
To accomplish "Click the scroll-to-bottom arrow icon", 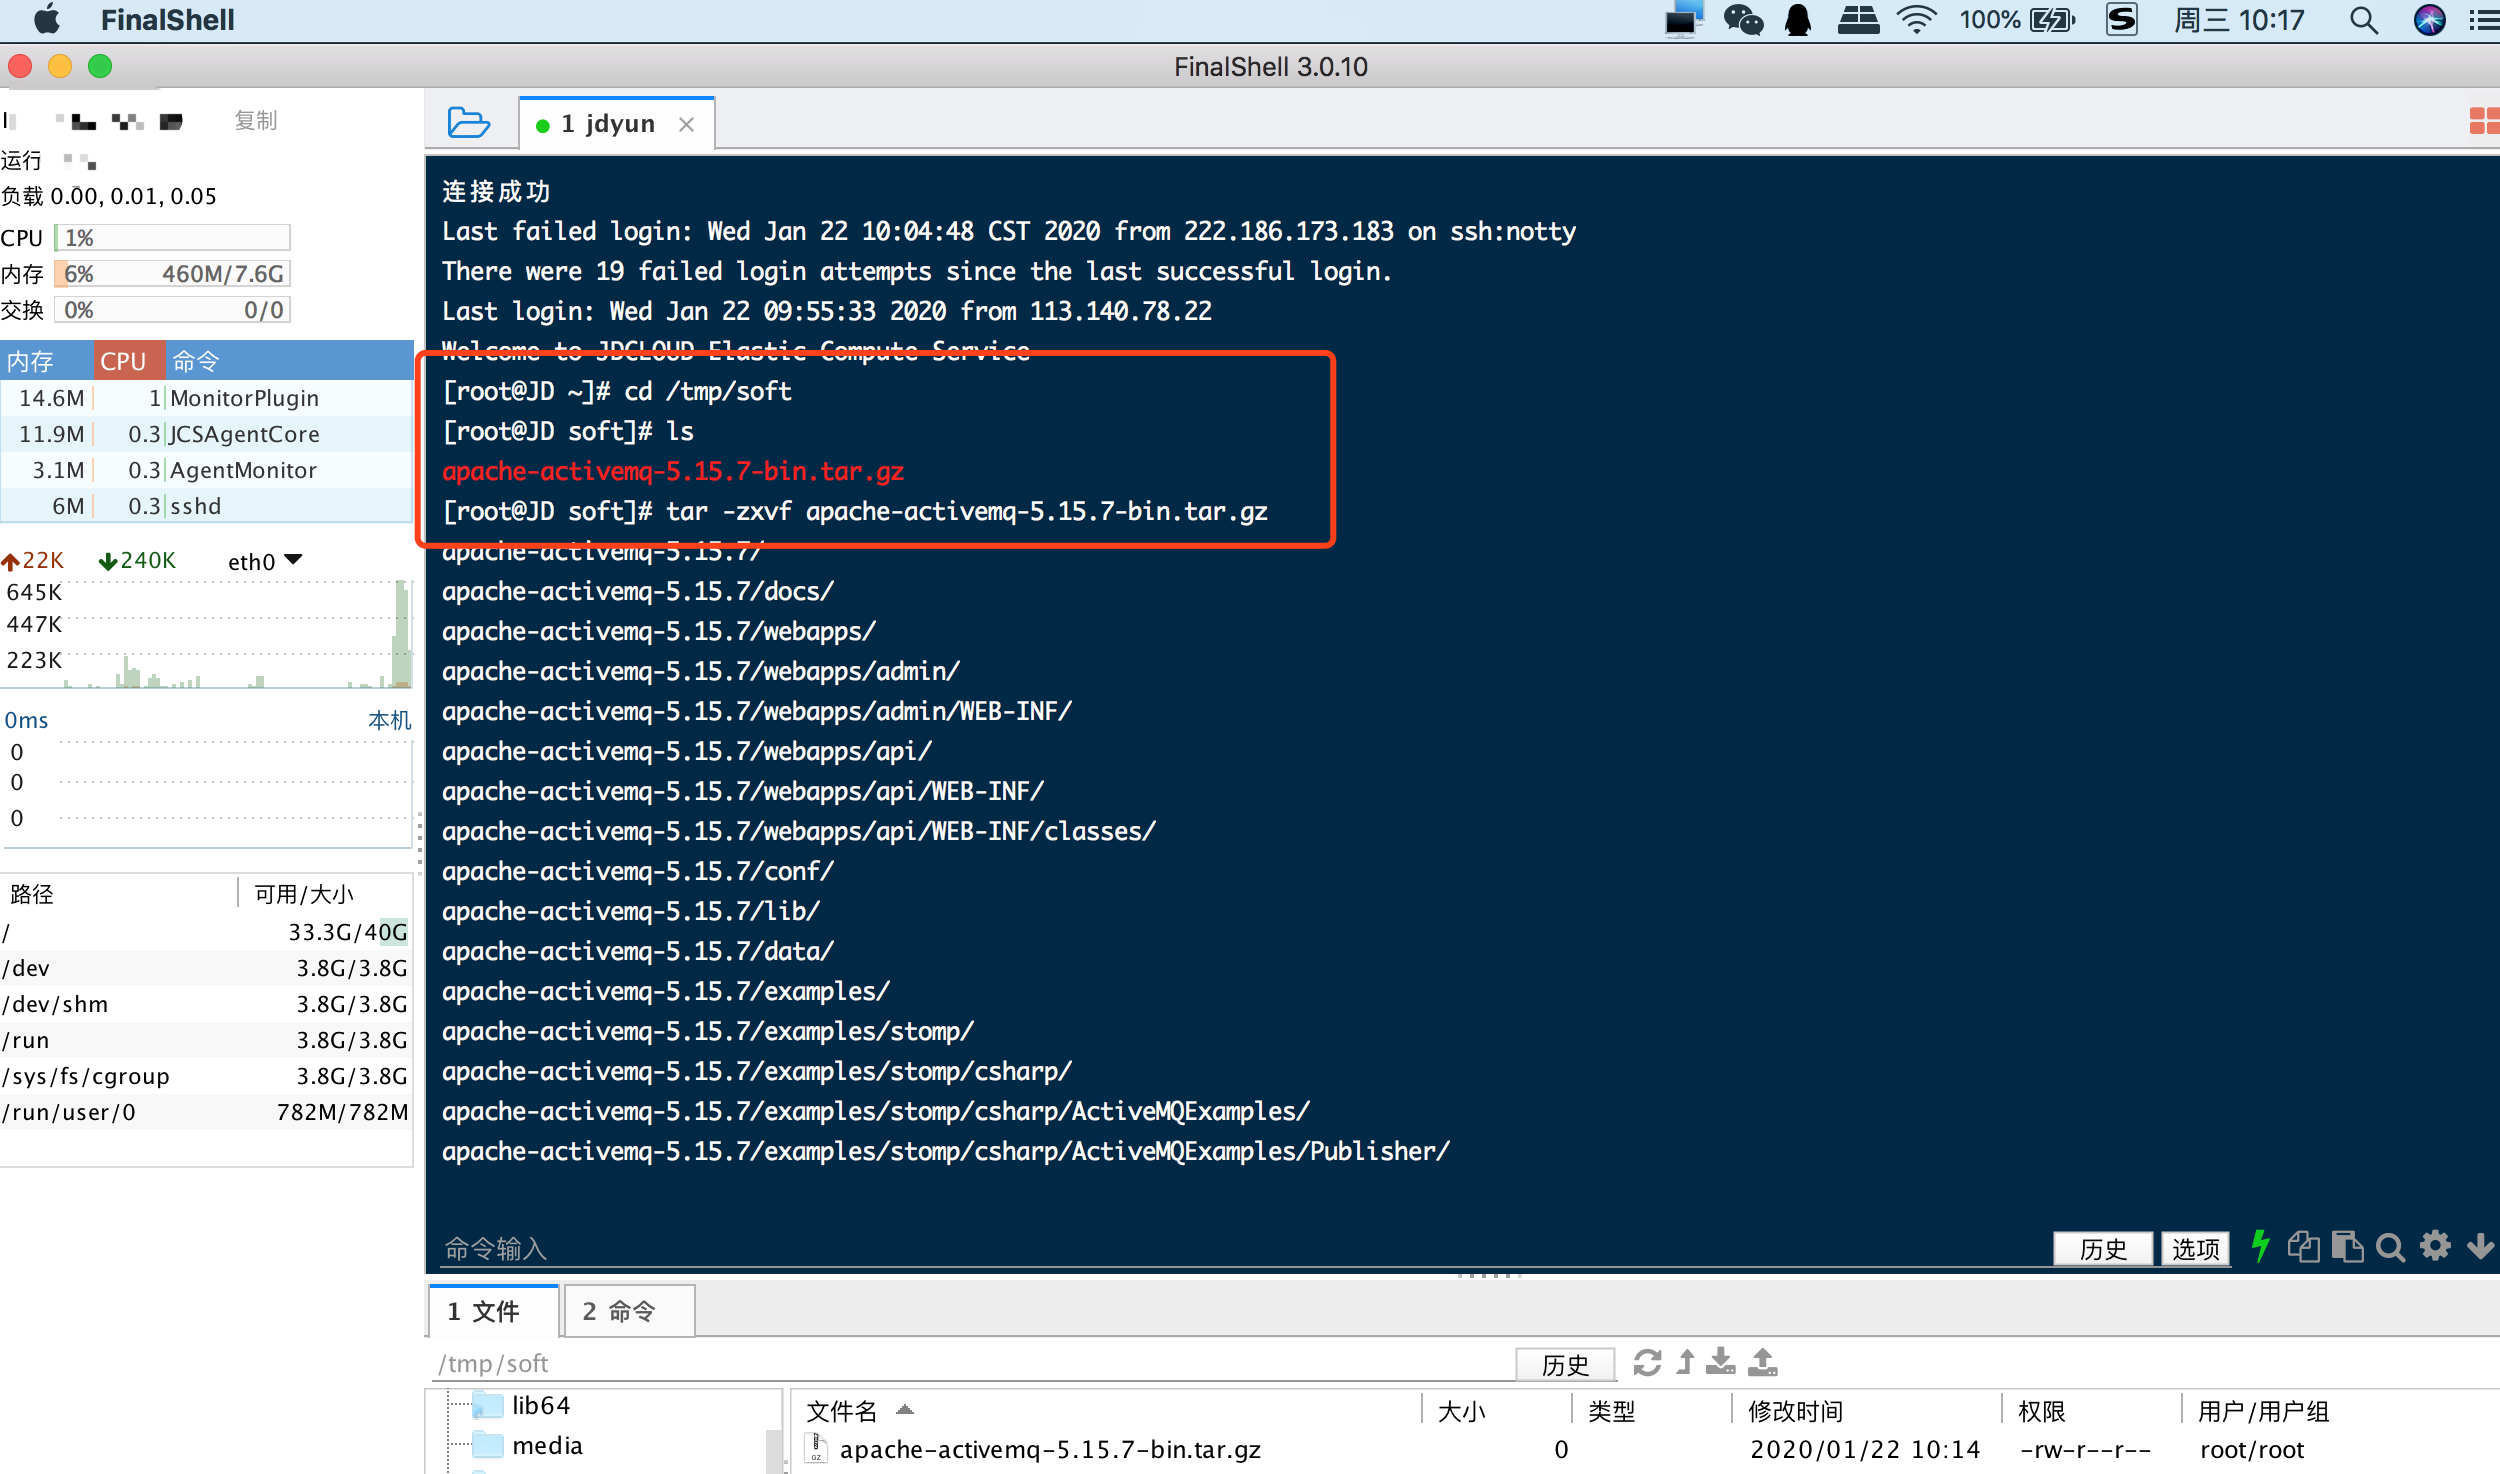I will pyautogui.click(x=2480, y=1246).
